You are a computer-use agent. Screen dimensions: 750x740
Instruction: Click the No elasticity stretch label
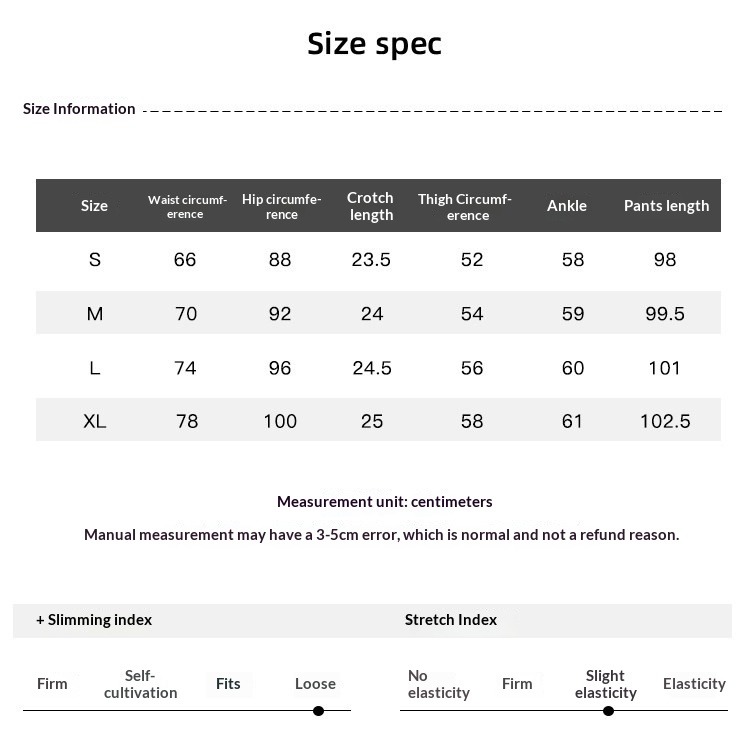point(439,684)
